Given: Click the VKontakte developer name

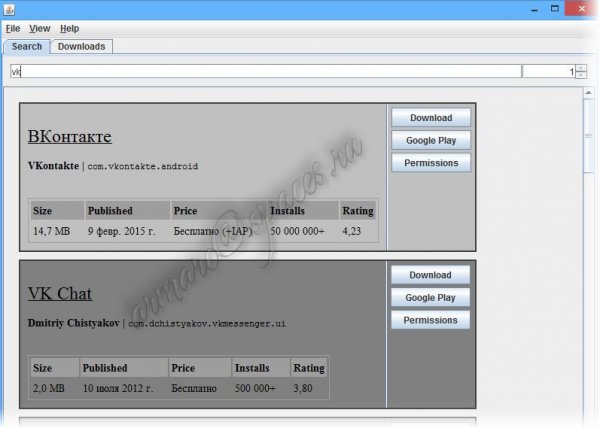Looking at the screenshot, I should pyautogui.click(x=53, y=166).
